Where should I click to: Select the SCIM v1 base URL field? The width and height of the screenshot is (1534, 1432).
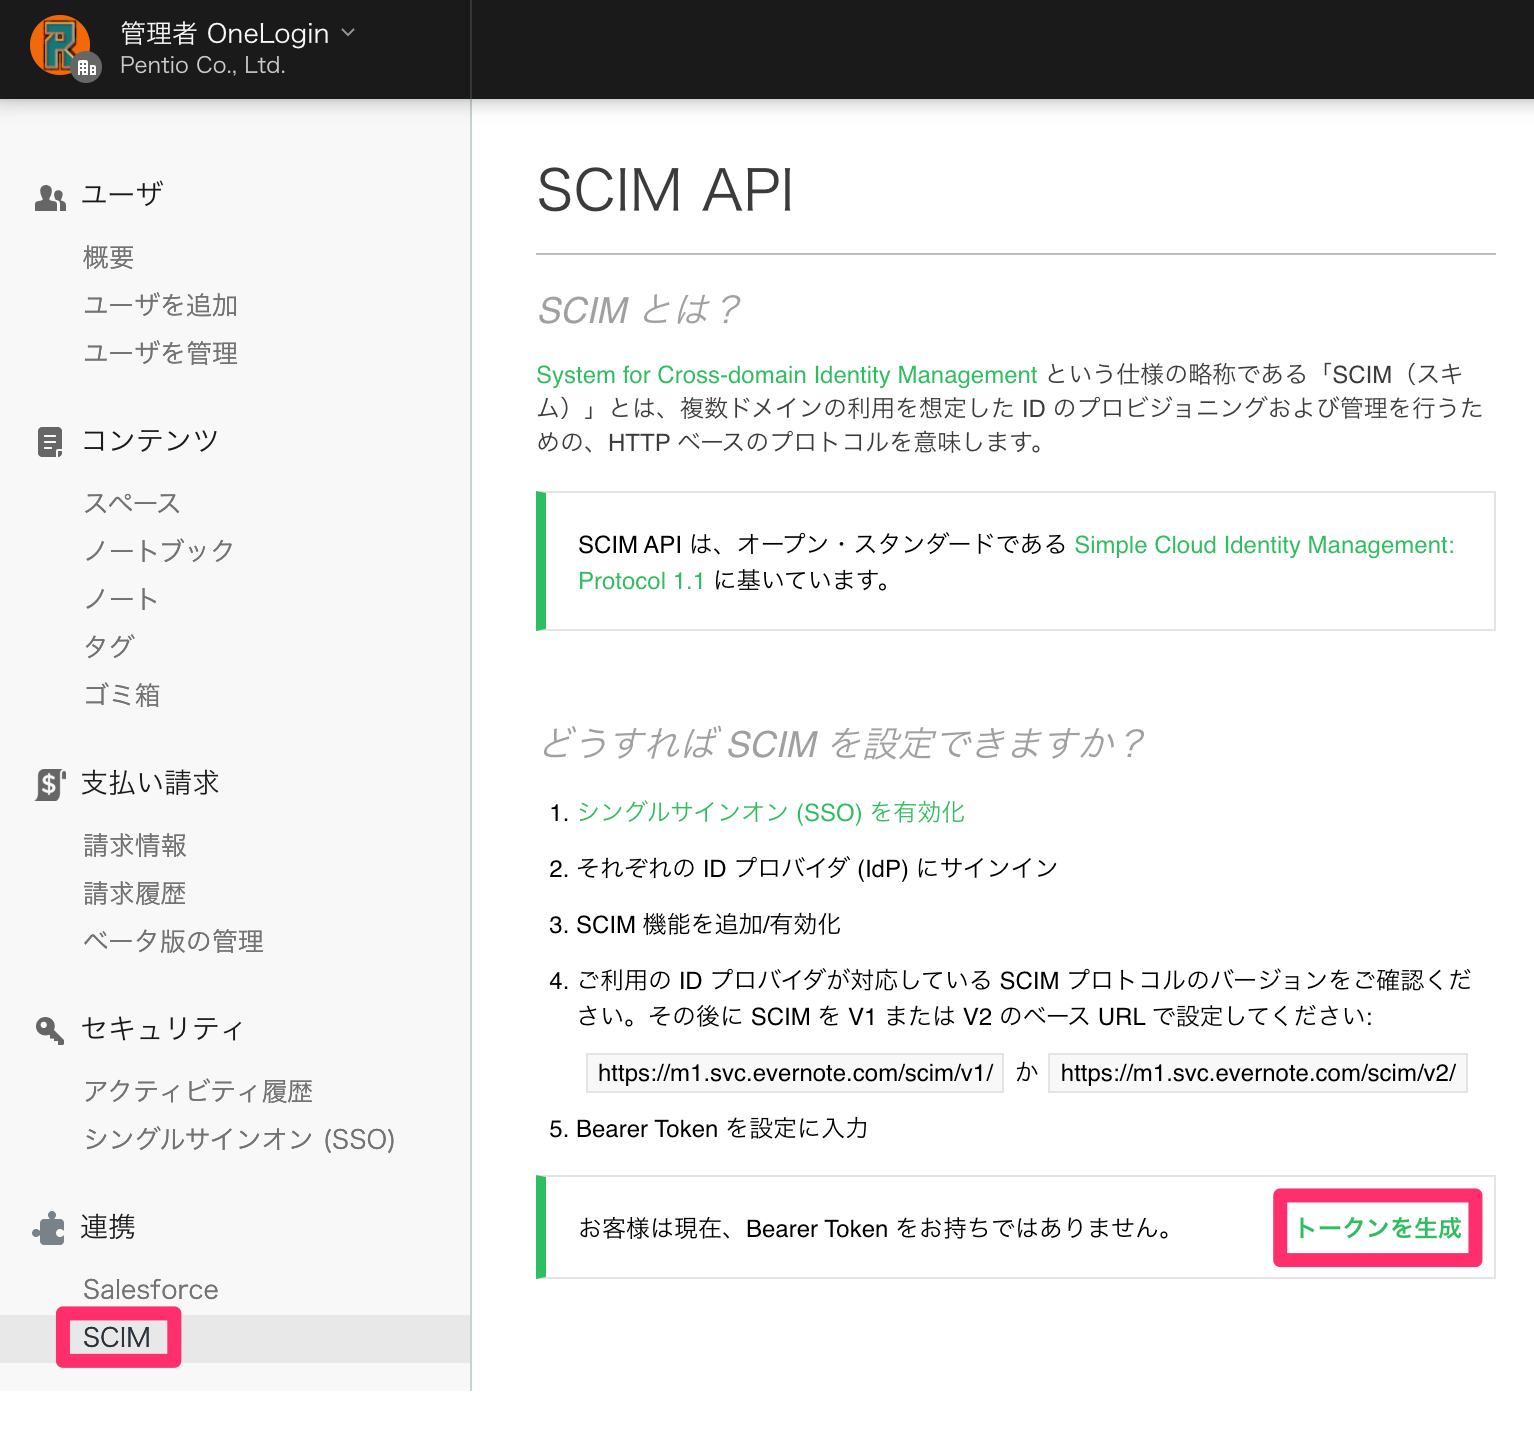(795, 1073)
